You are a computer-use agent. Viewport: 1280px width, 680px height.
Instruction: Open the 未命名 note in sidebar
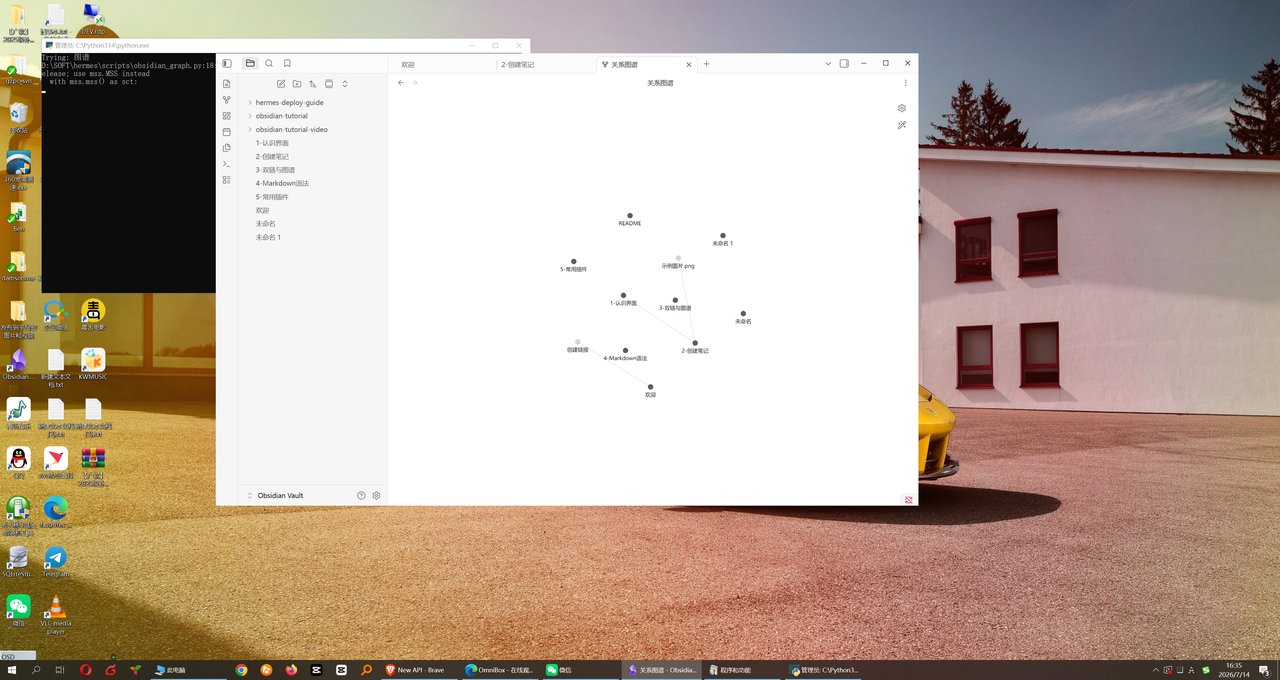tap(265, 224)
